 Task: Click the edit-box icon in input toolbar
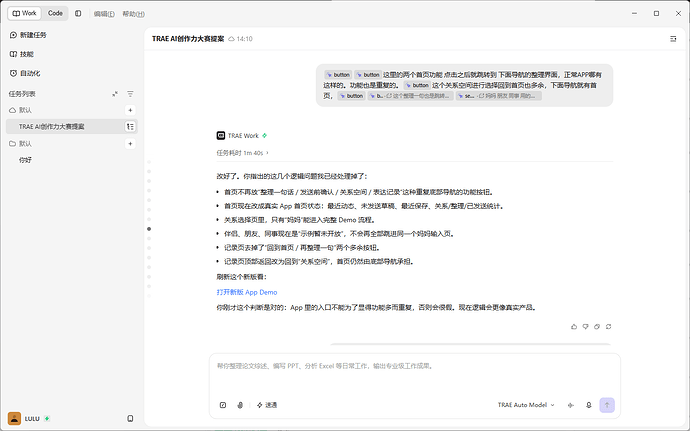point(223,405)
